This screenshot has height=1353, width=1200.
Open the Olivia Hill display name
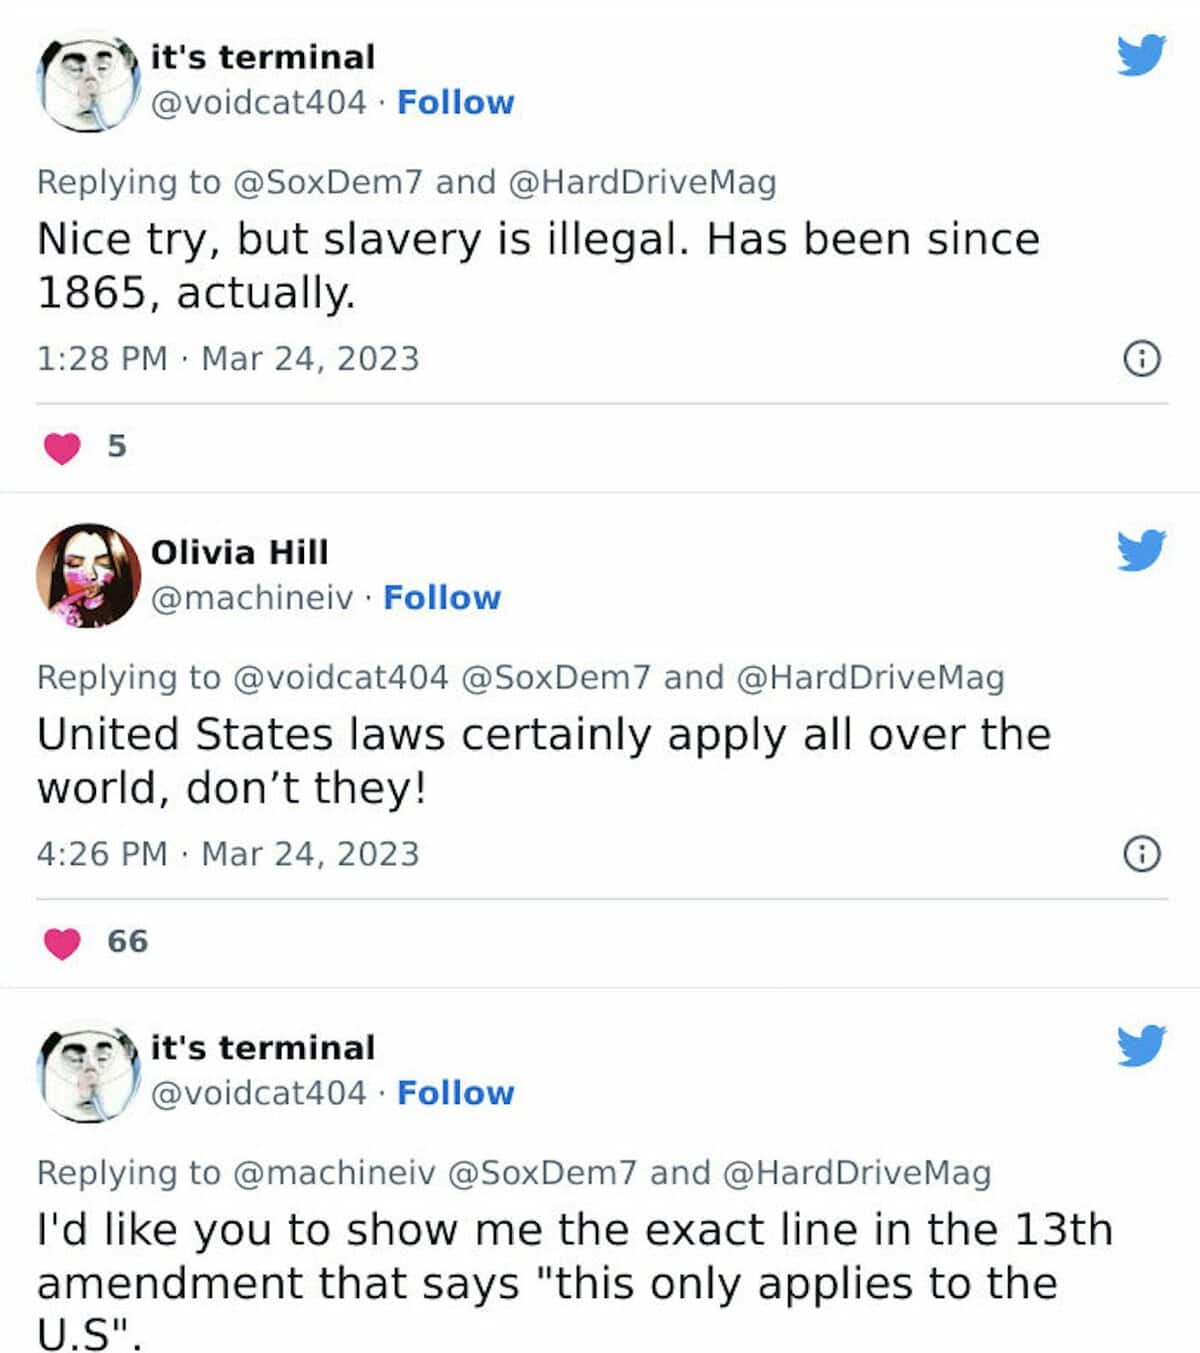pyautogui.click(x=239, y=552)
